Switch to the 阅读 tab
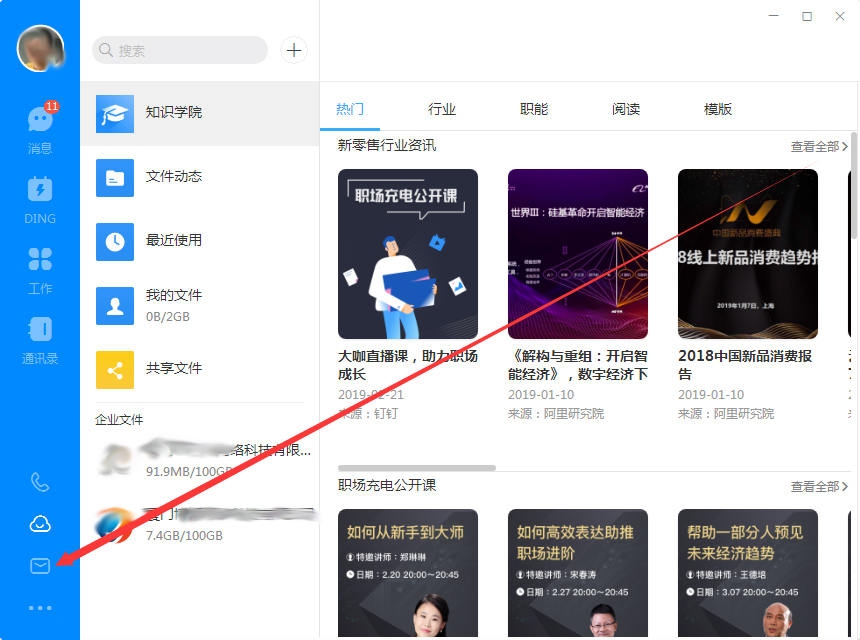The height and width of the screenshot is (640, 860). point(626,108)
